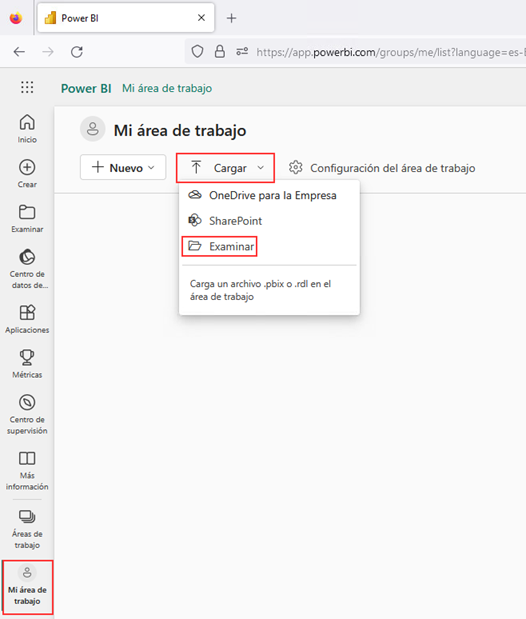Image resolution: width=526 pixels, height=619 pixels.
Task: Open the Cargar dropdown button
Action: 225,168
